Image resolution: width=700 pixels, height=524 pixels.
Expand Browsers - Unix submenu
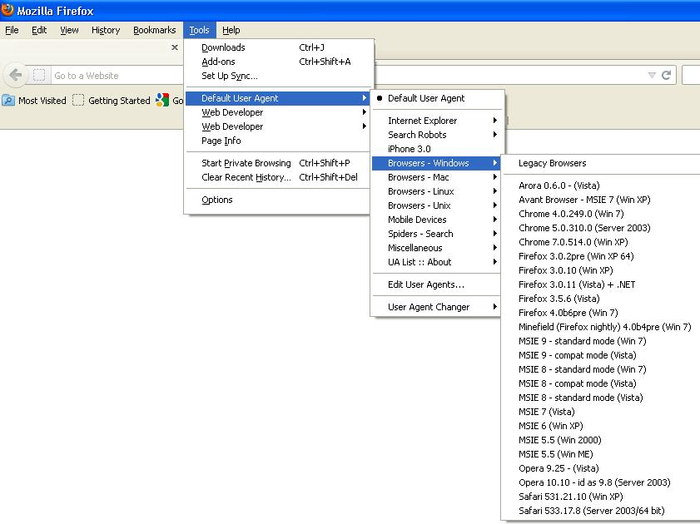click(x=438, y=206)
